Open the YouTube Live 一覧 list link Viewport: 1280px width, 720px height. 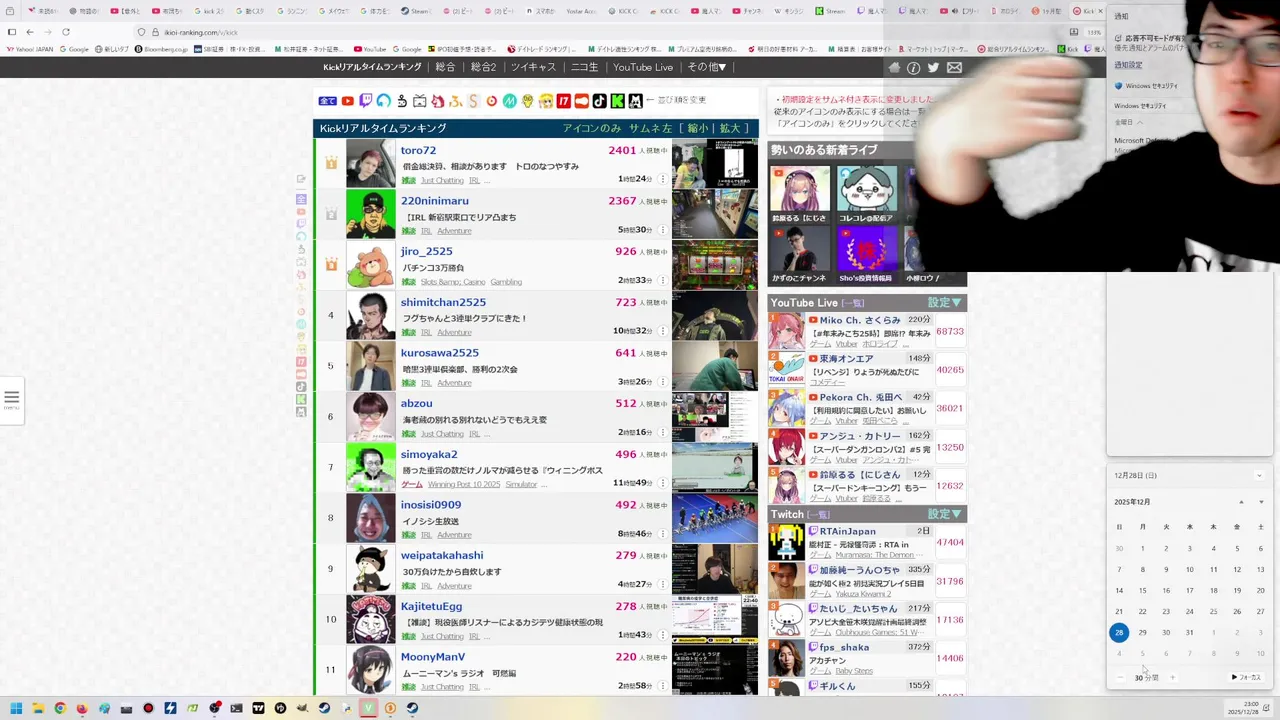[x=853, y=303]
